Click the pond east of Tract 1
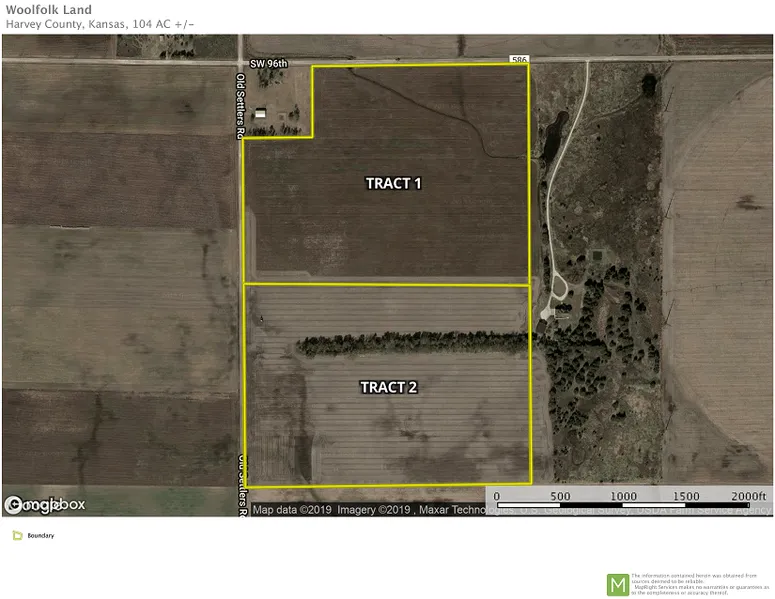Image resolution: width=775 pixels, height=599 pixels. 552,137
